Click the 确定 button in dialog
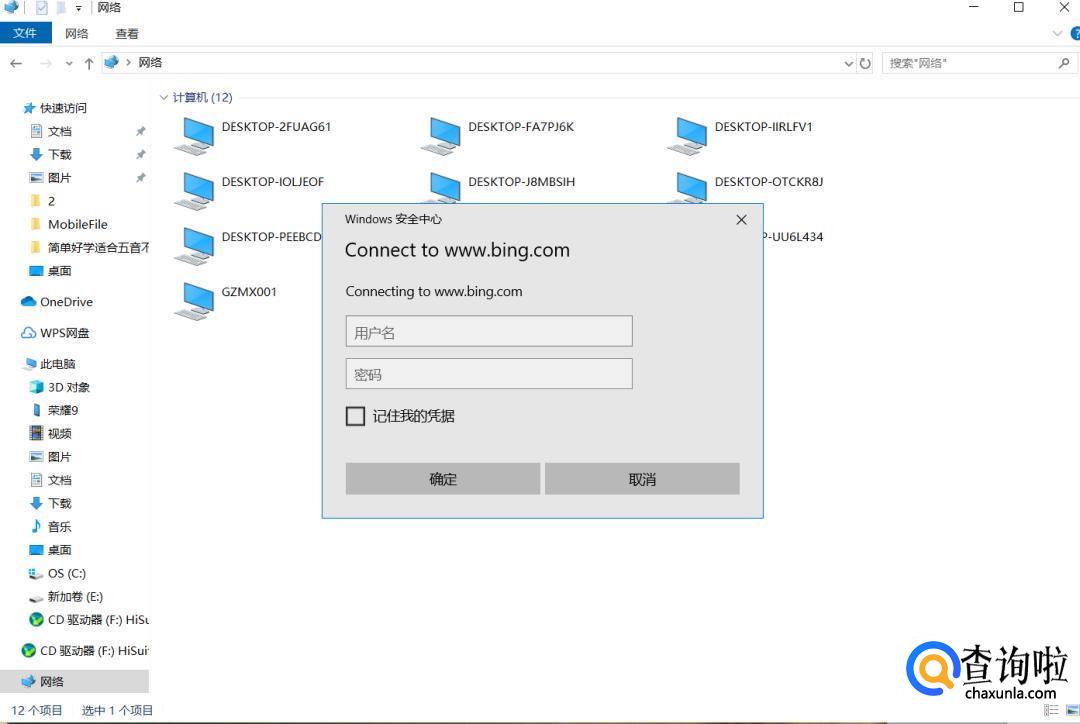 [x=443, y=479]
